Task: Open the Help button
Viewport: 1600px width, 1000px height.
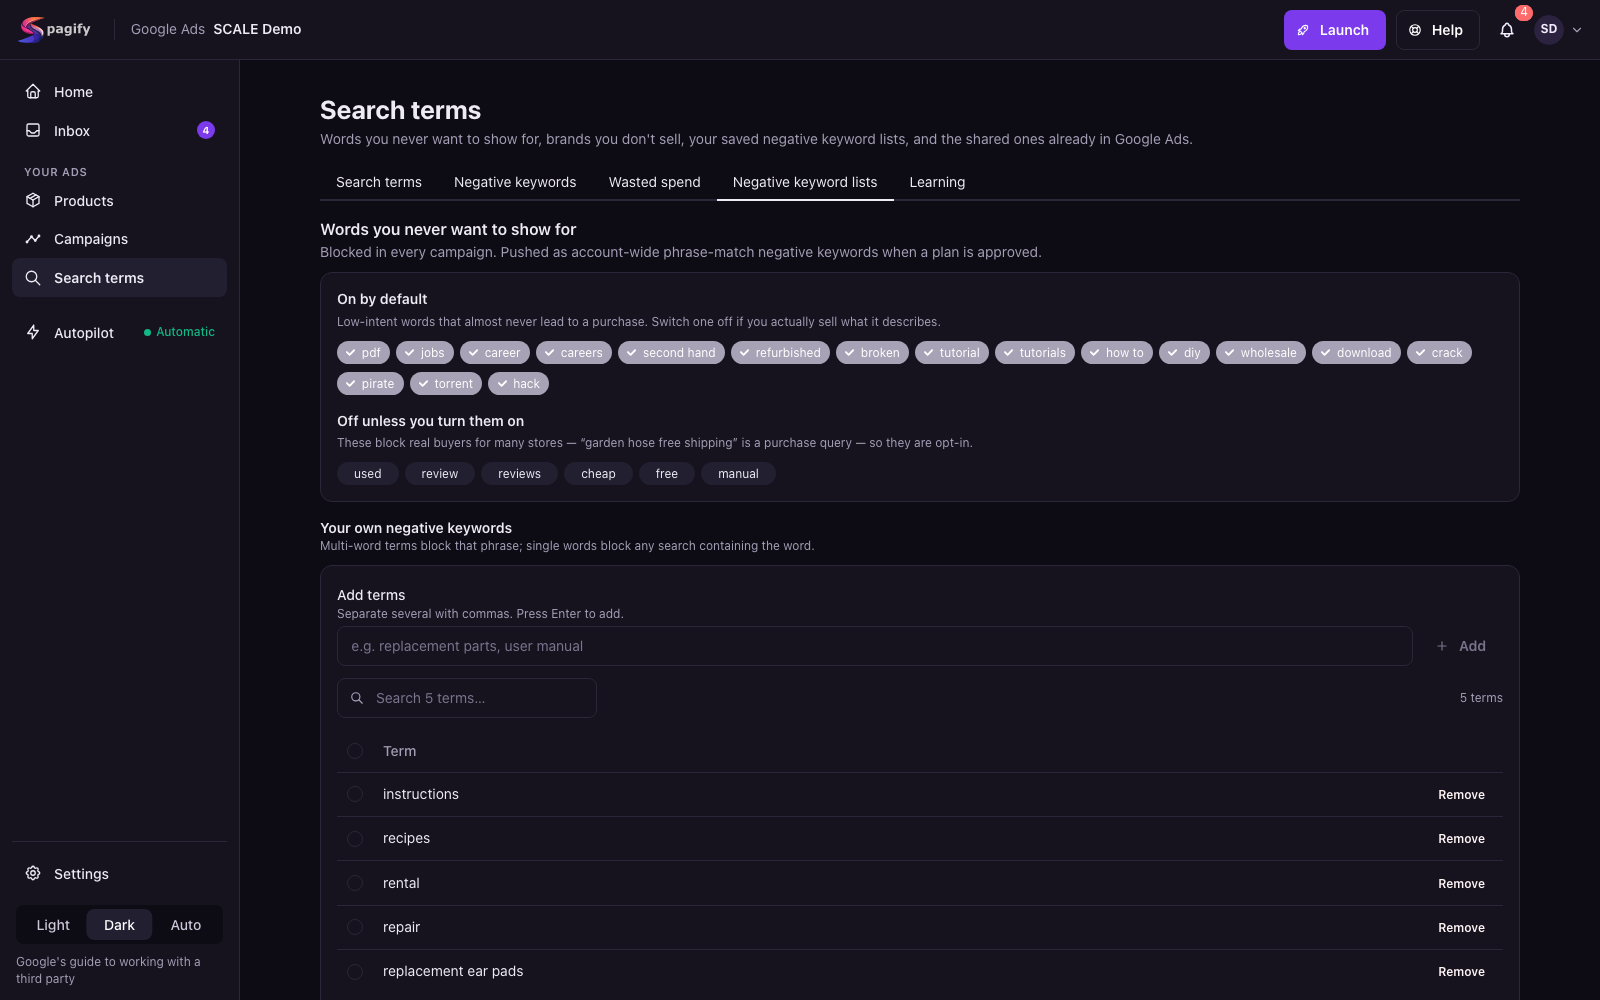Action: pos(1437,30)
